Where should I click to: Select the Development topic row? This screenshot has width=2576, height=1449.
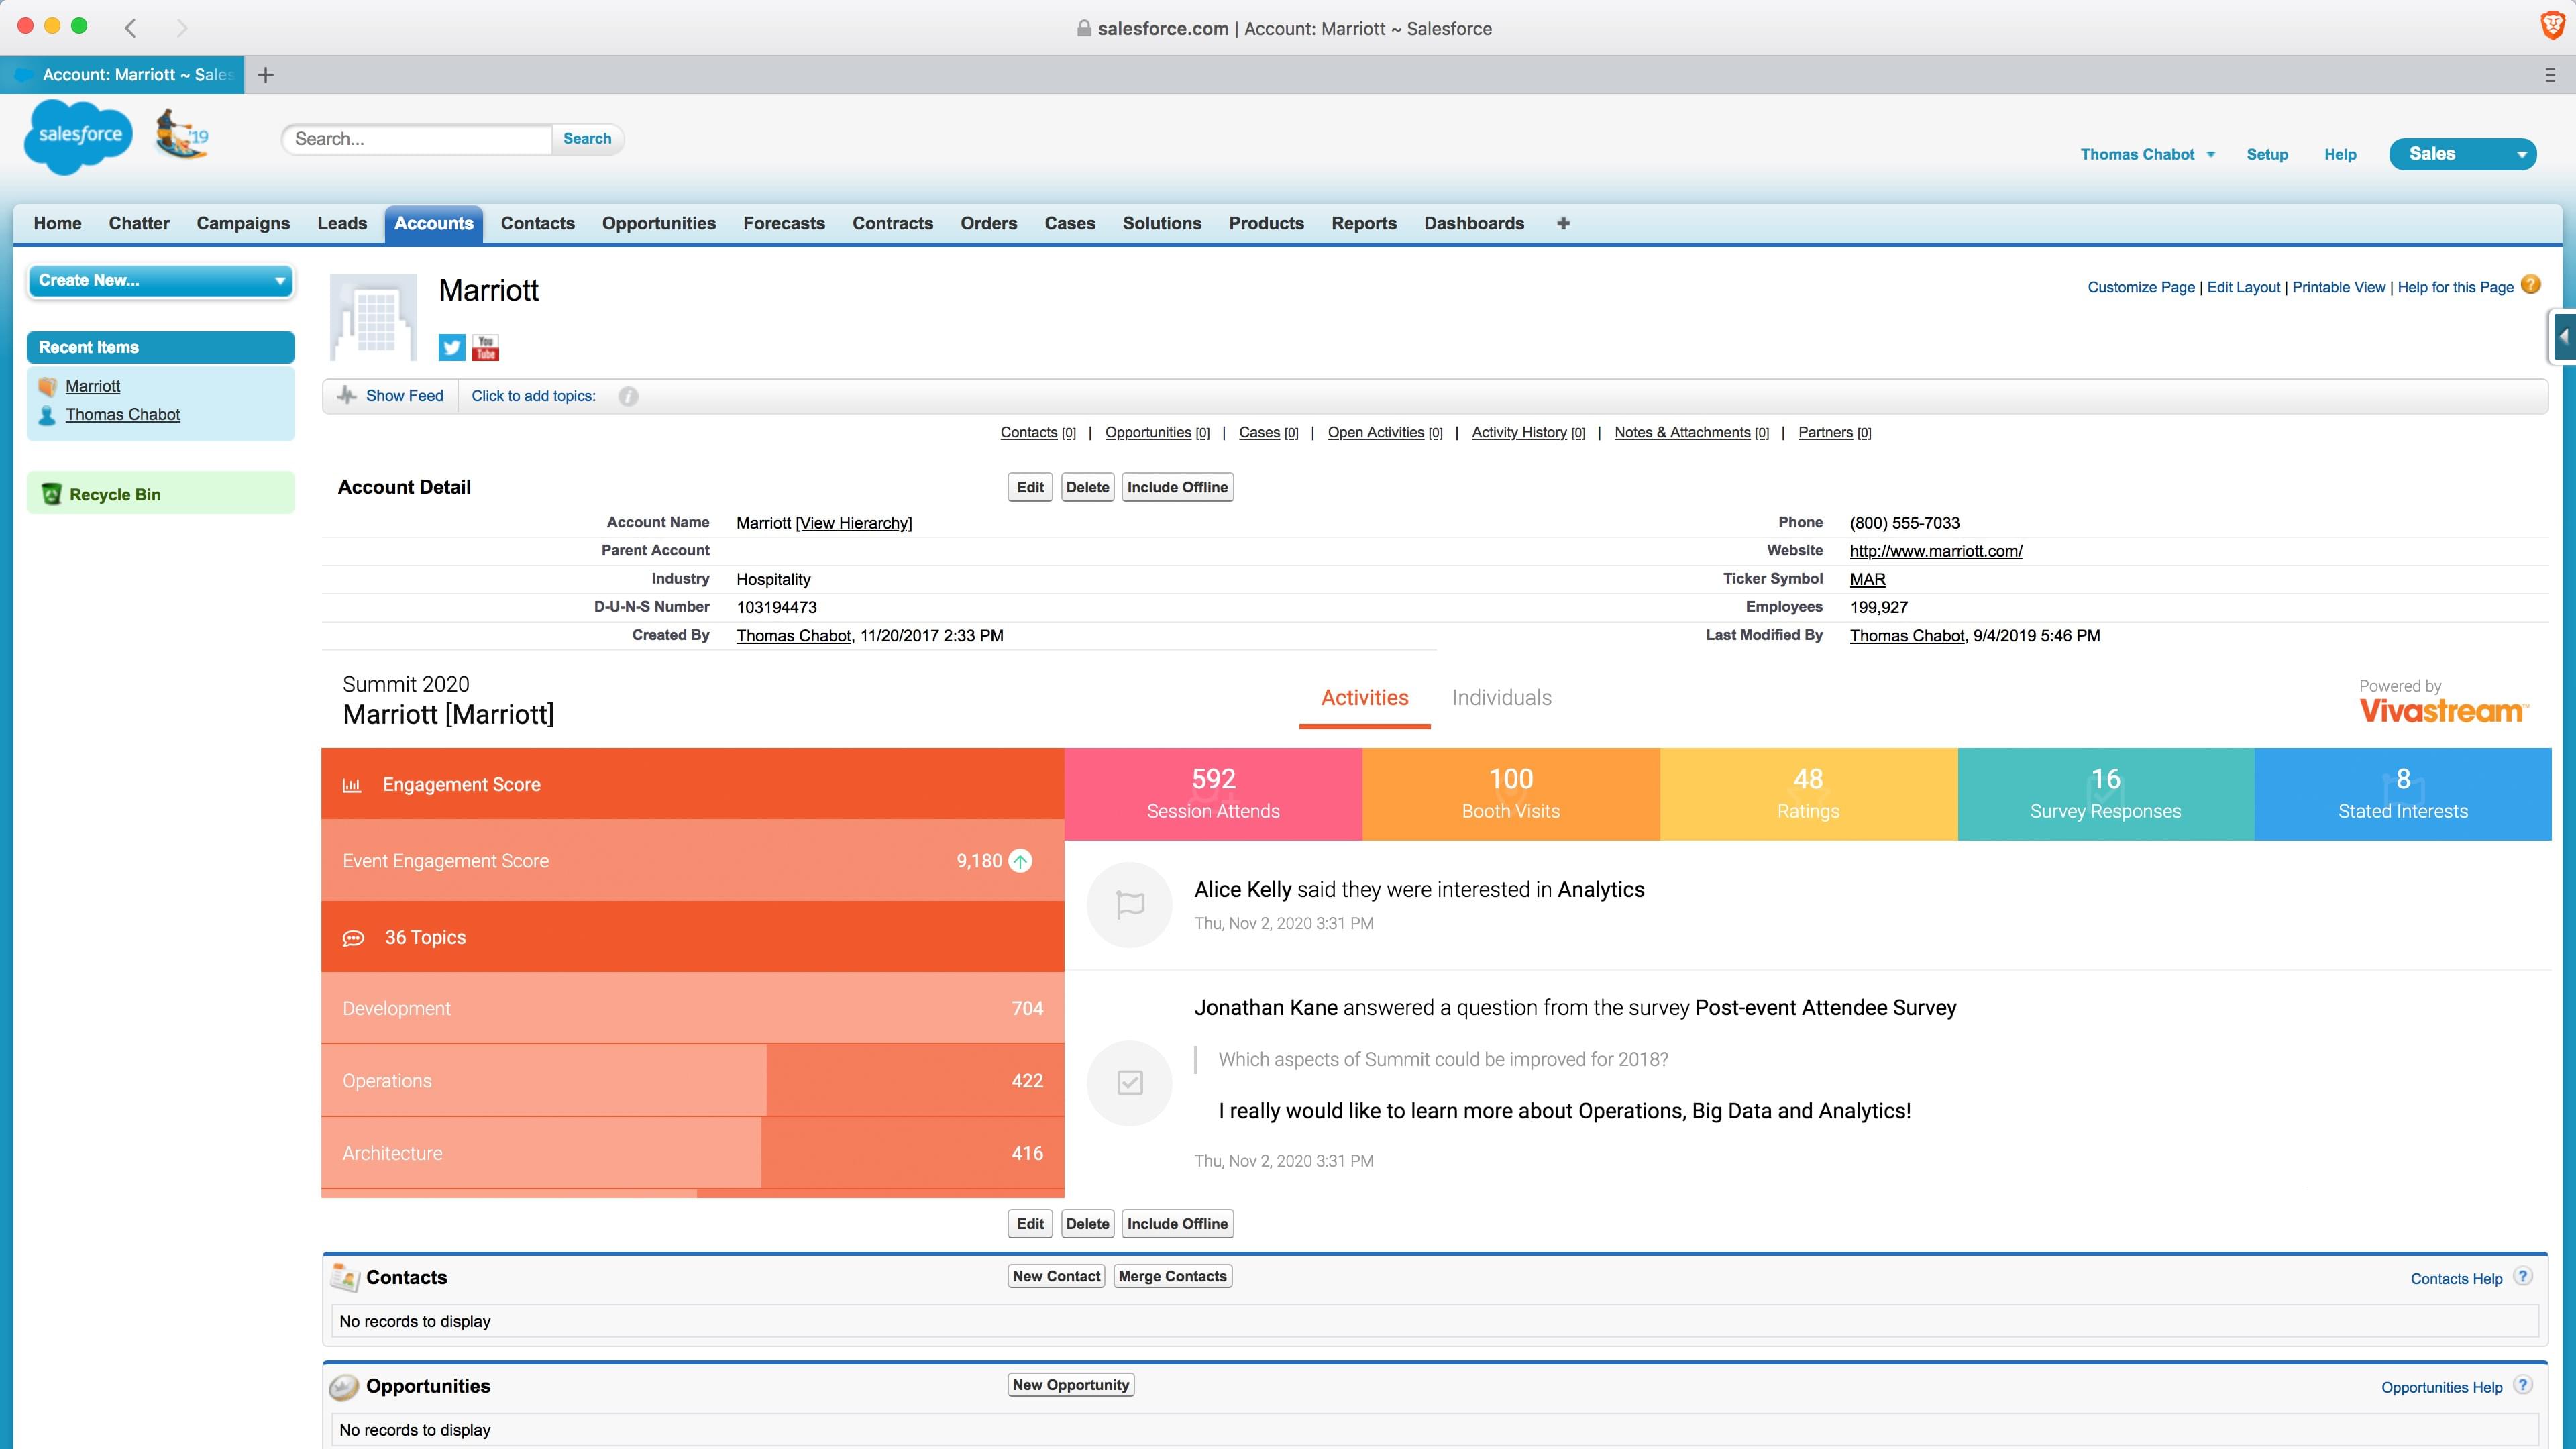[692, 1008]
